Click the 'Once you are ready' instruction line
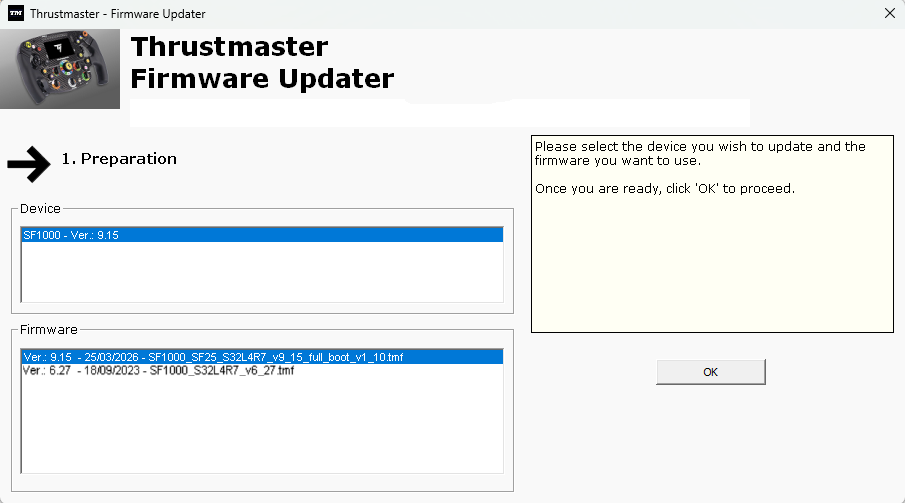 (665, 188)
